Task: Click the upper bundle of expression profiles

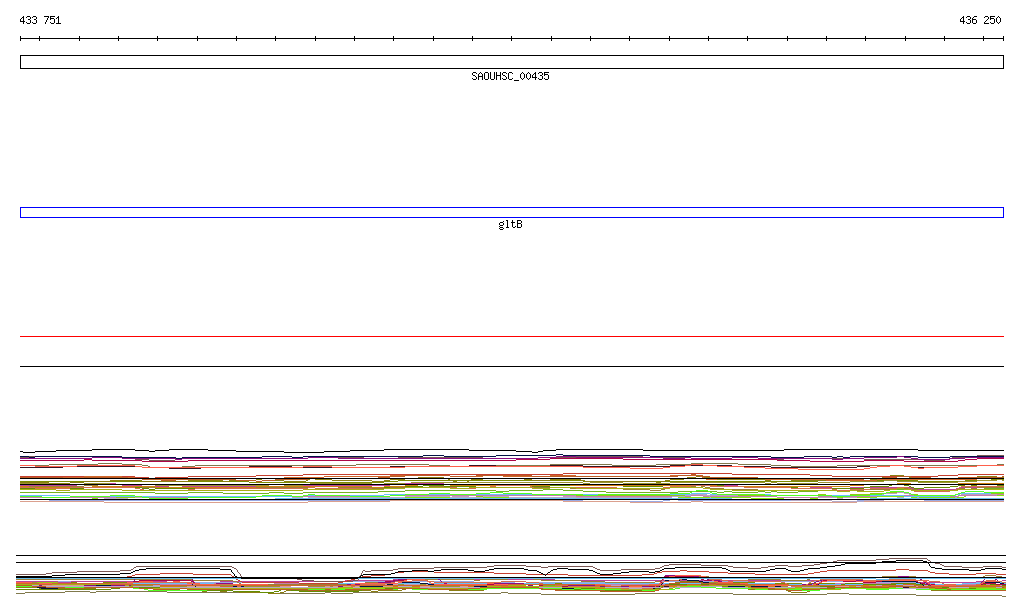Action: (511, 475)
